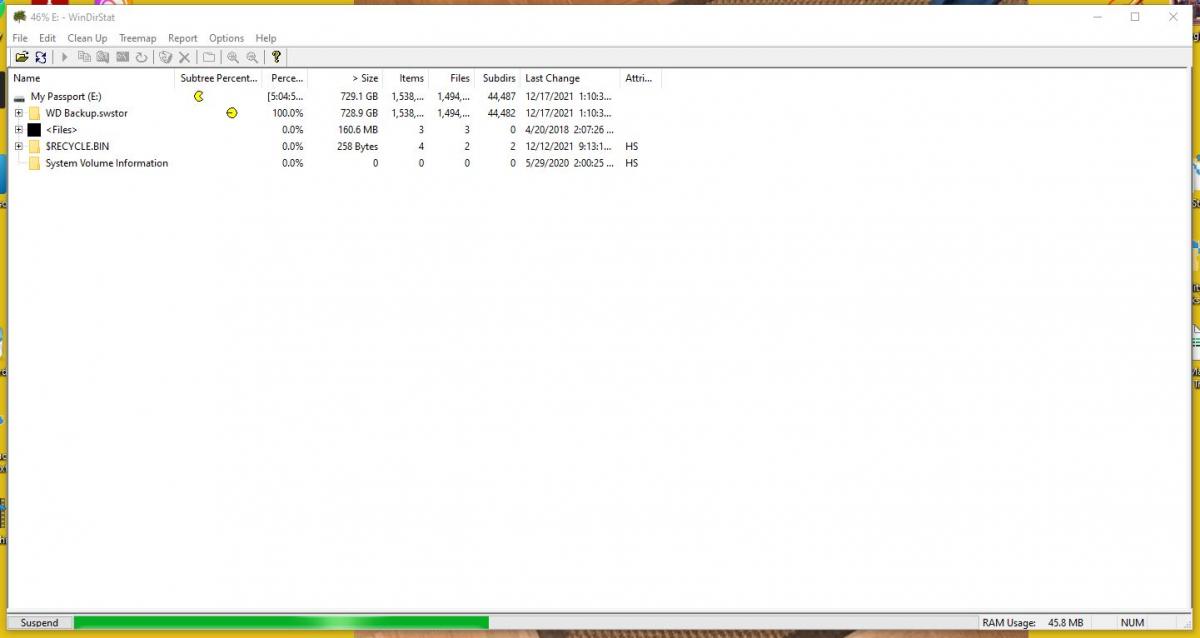Click the Properties toolbar icon
1200x638 pixels.
[208, 58]
